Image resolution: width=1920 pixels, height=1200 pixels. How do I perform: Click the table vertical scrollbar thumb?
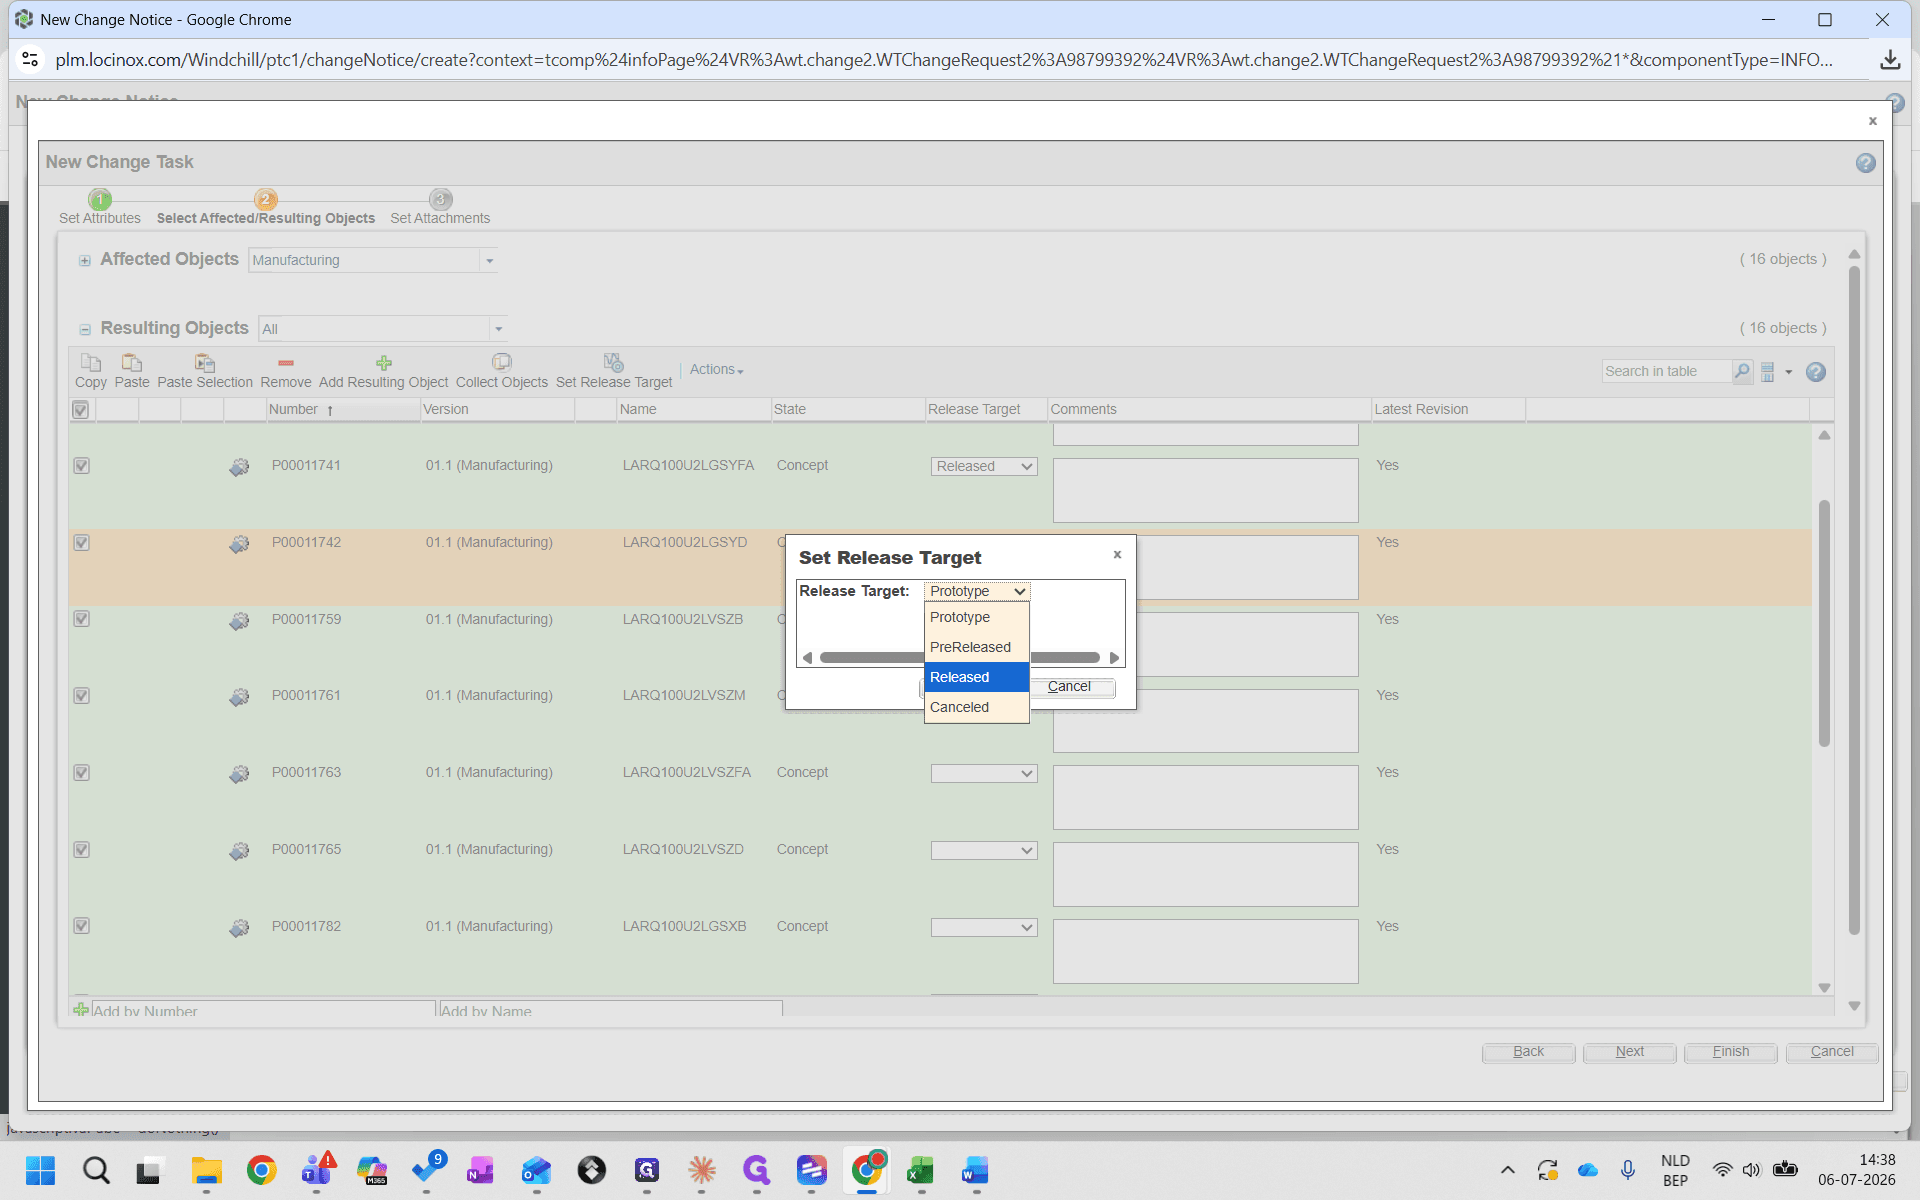1824,623
